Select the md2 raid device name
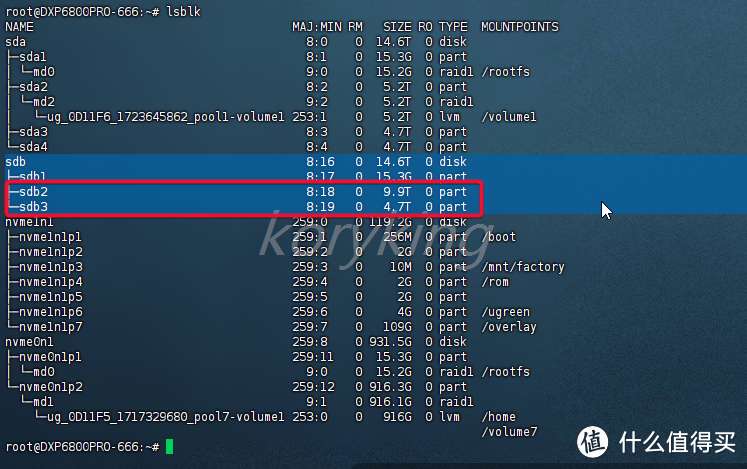This screenshot has height=469, width=747. (x=44, y=102)
